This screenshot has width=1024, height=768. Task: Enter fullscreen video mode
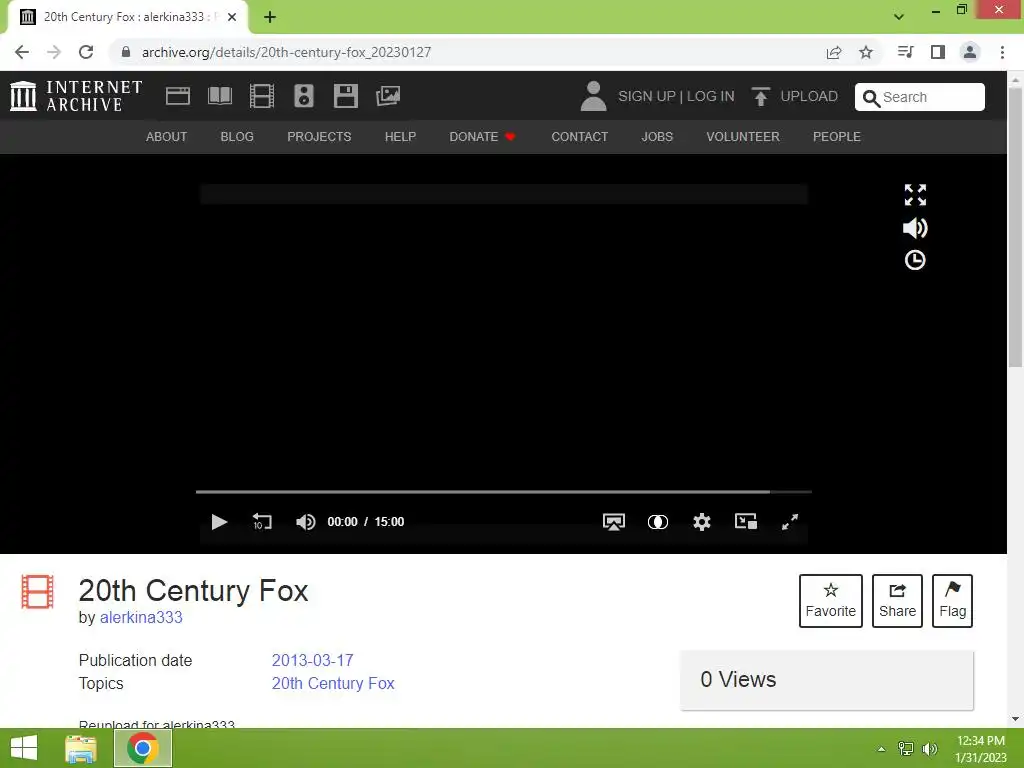coord(790,522)
